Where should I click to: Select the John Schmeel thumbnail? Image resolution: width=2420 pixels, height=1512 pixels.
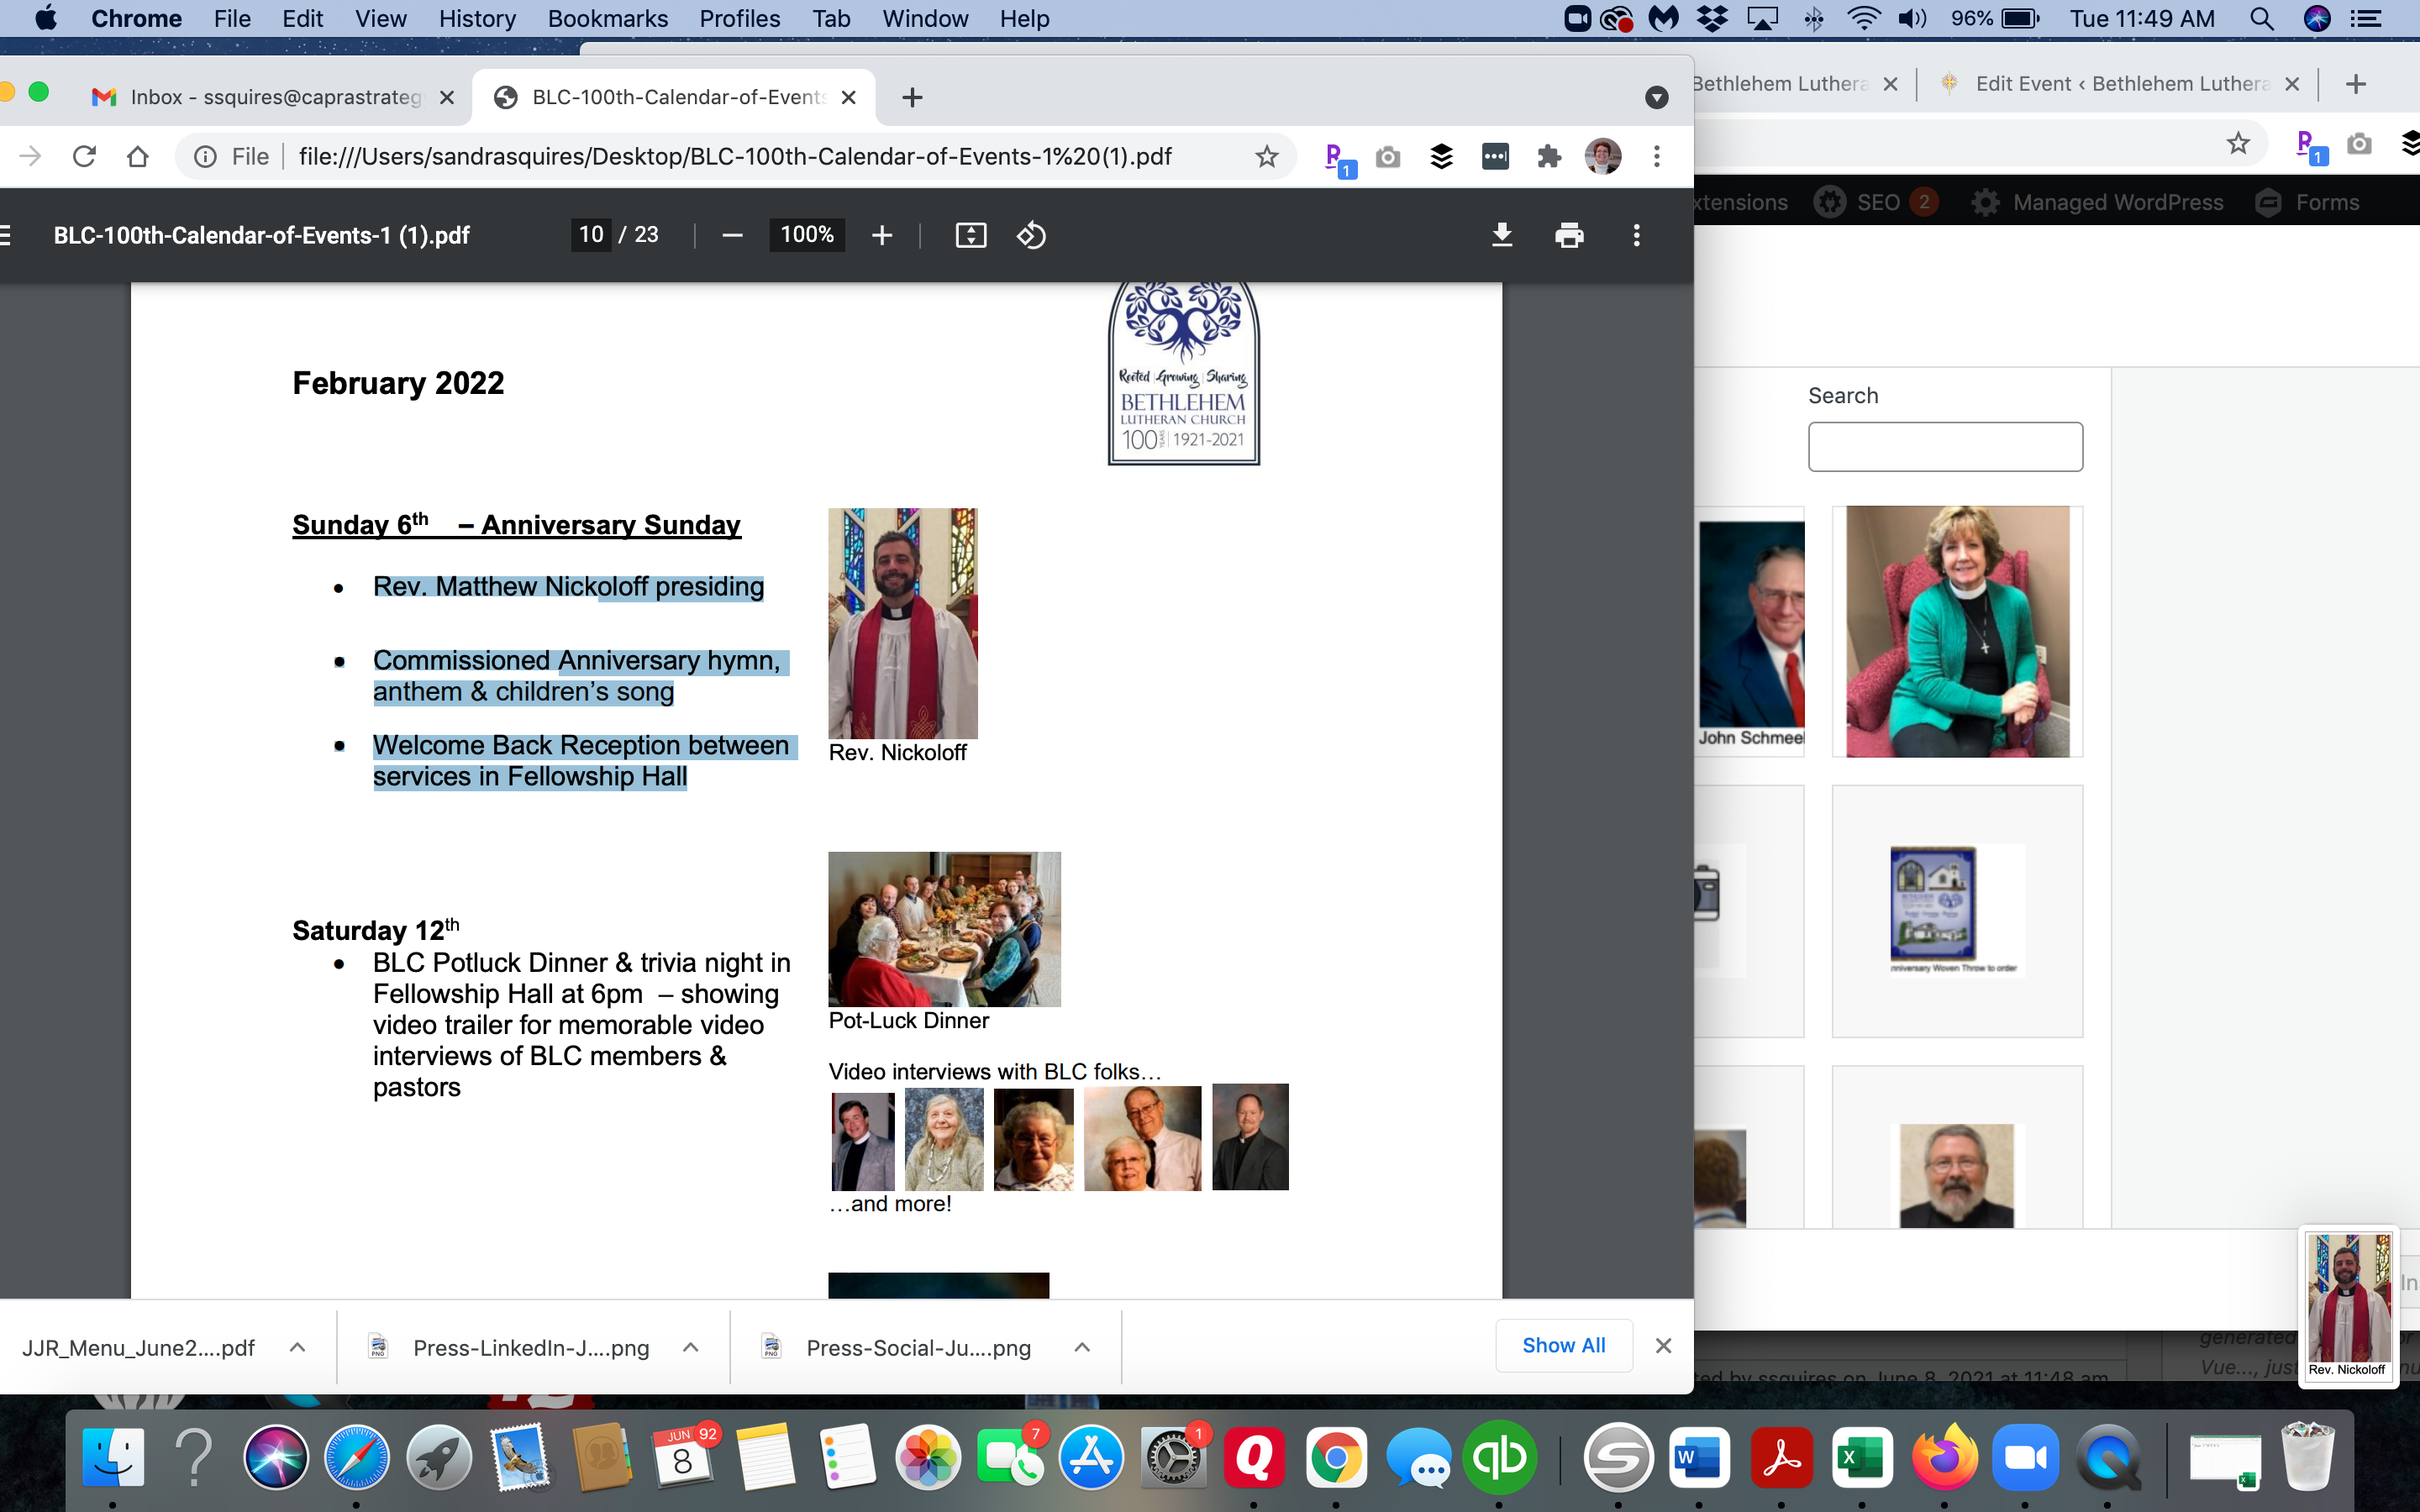click(x=1750, y=631)
